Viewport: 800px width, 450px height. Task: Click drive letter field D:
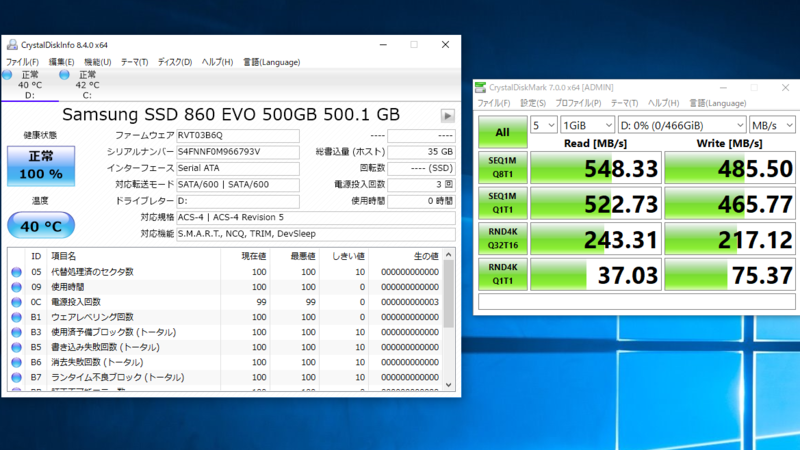tap(238, 201)
